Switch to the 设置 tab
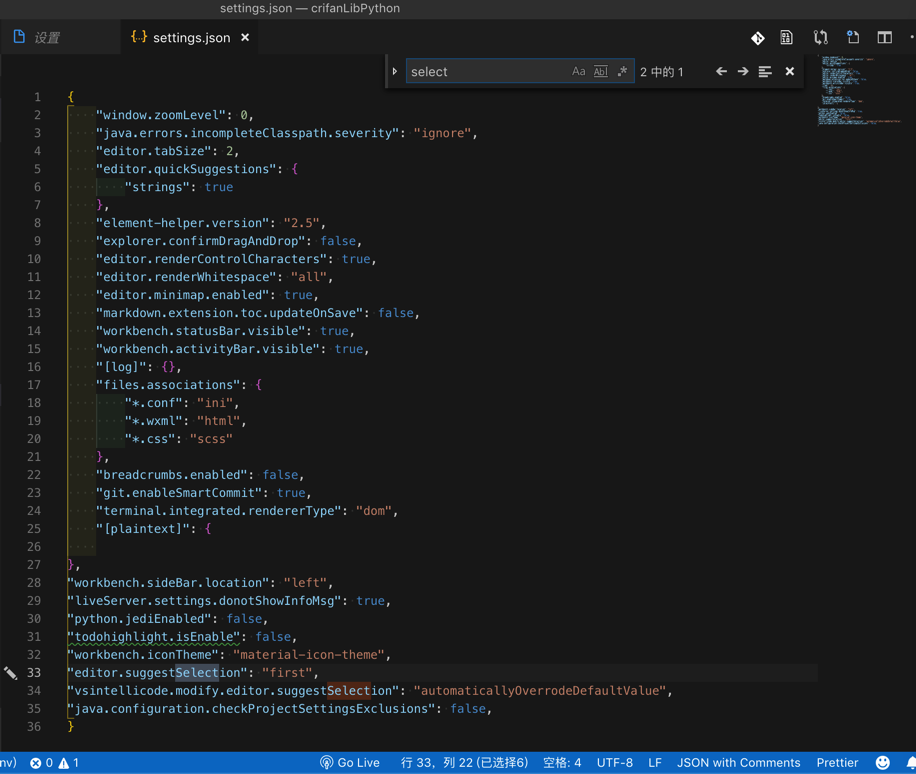This screenshot has height=774, width=916. tap(47, 38)
